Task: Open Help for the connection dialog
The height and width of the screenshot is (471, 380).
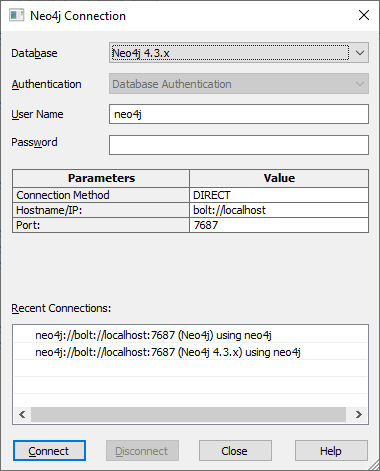Action: [x=331, y=451]
